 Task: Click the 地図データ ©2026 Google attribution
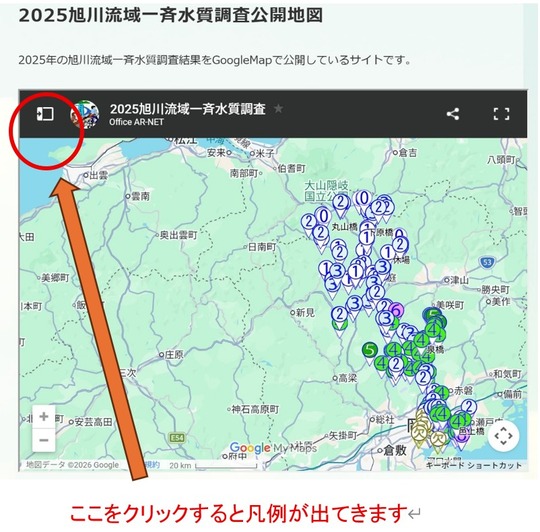tap(72, 465)
